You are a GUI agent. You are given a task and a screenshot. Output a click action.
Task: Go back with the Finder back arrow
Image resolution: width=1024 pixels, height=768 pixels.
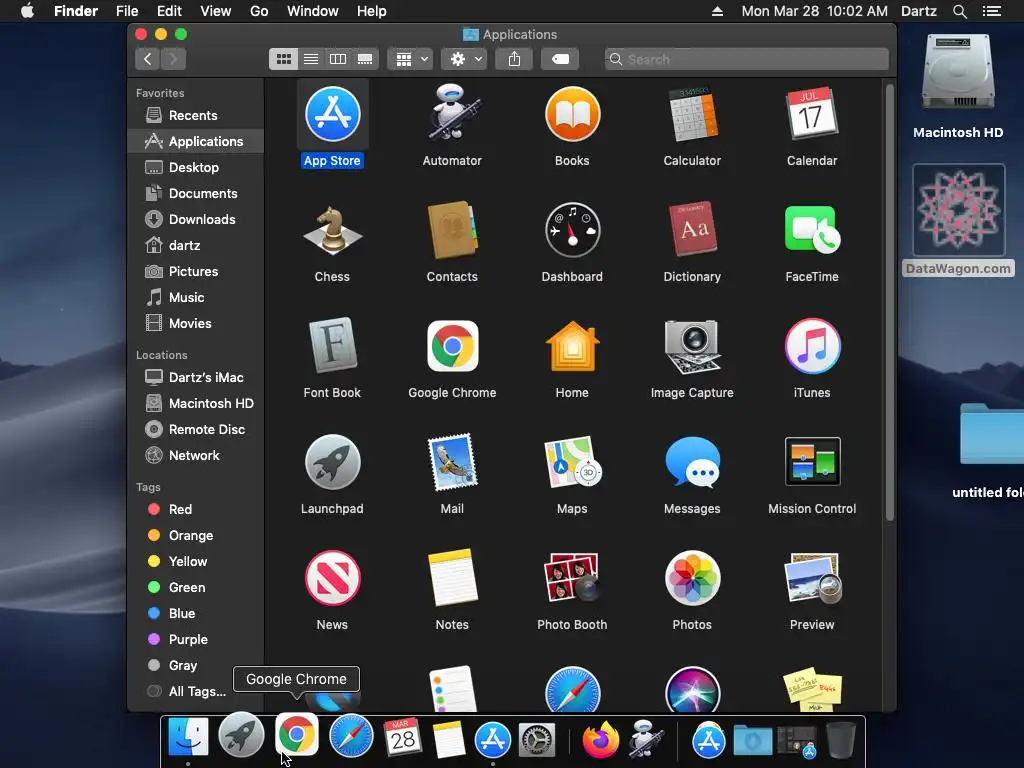click(x=148, y=59)
